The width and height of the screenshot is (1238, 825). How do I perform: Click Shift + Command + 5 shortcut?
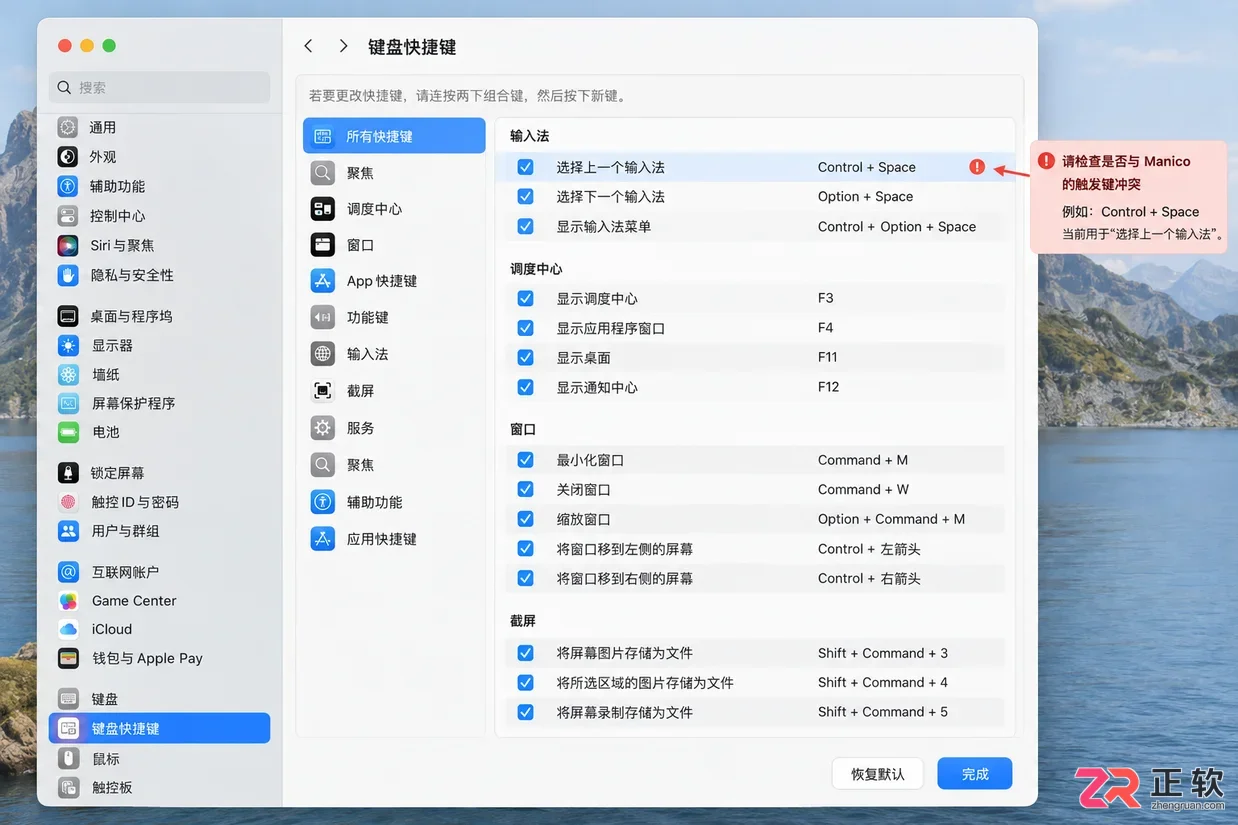point(882,712)
